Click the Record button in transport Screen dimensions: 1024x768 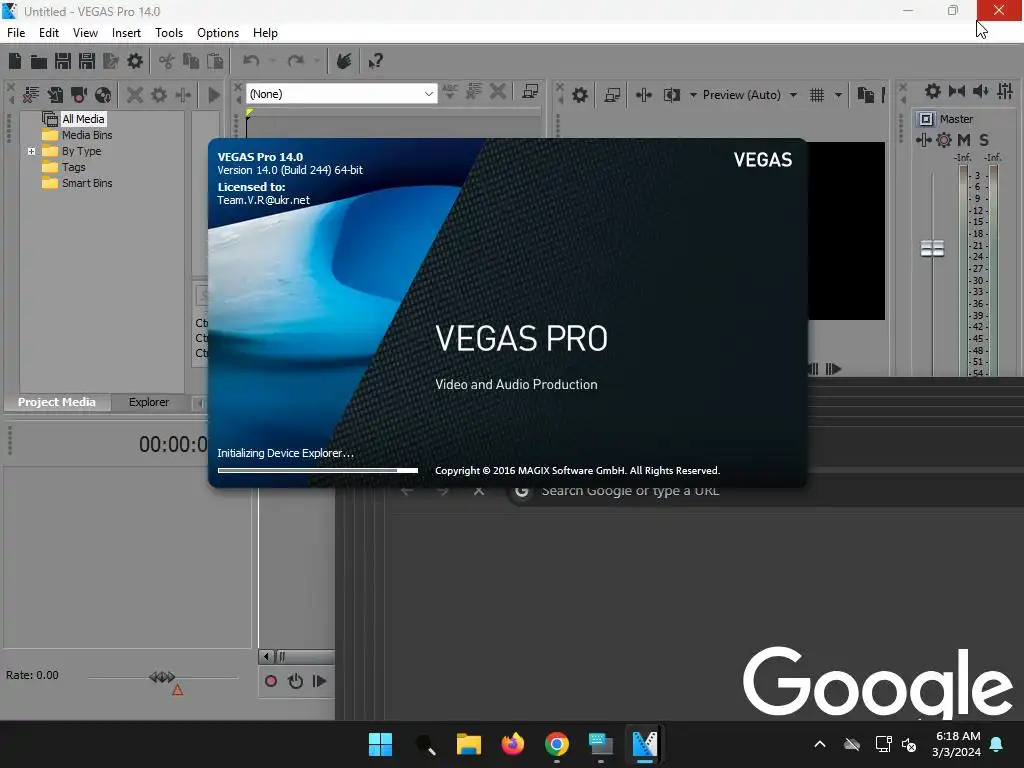[x=270, y=681]
